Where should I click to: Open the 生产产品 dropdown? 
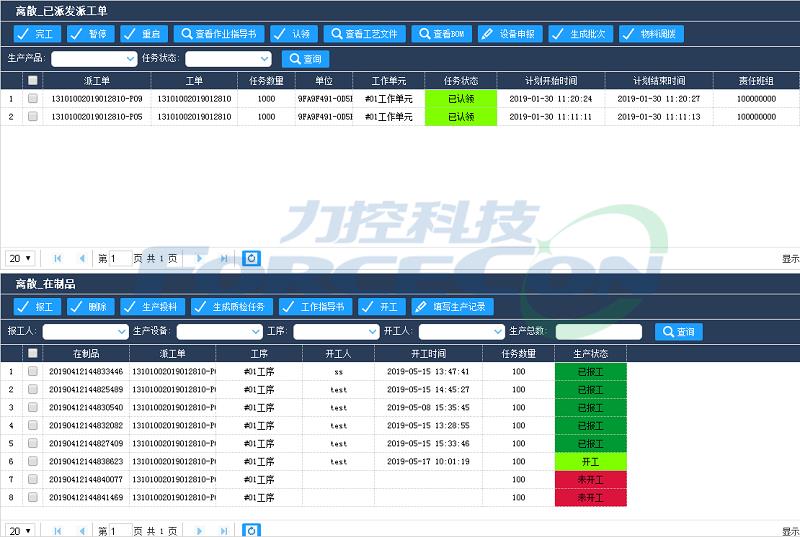[x=94, y=59]
